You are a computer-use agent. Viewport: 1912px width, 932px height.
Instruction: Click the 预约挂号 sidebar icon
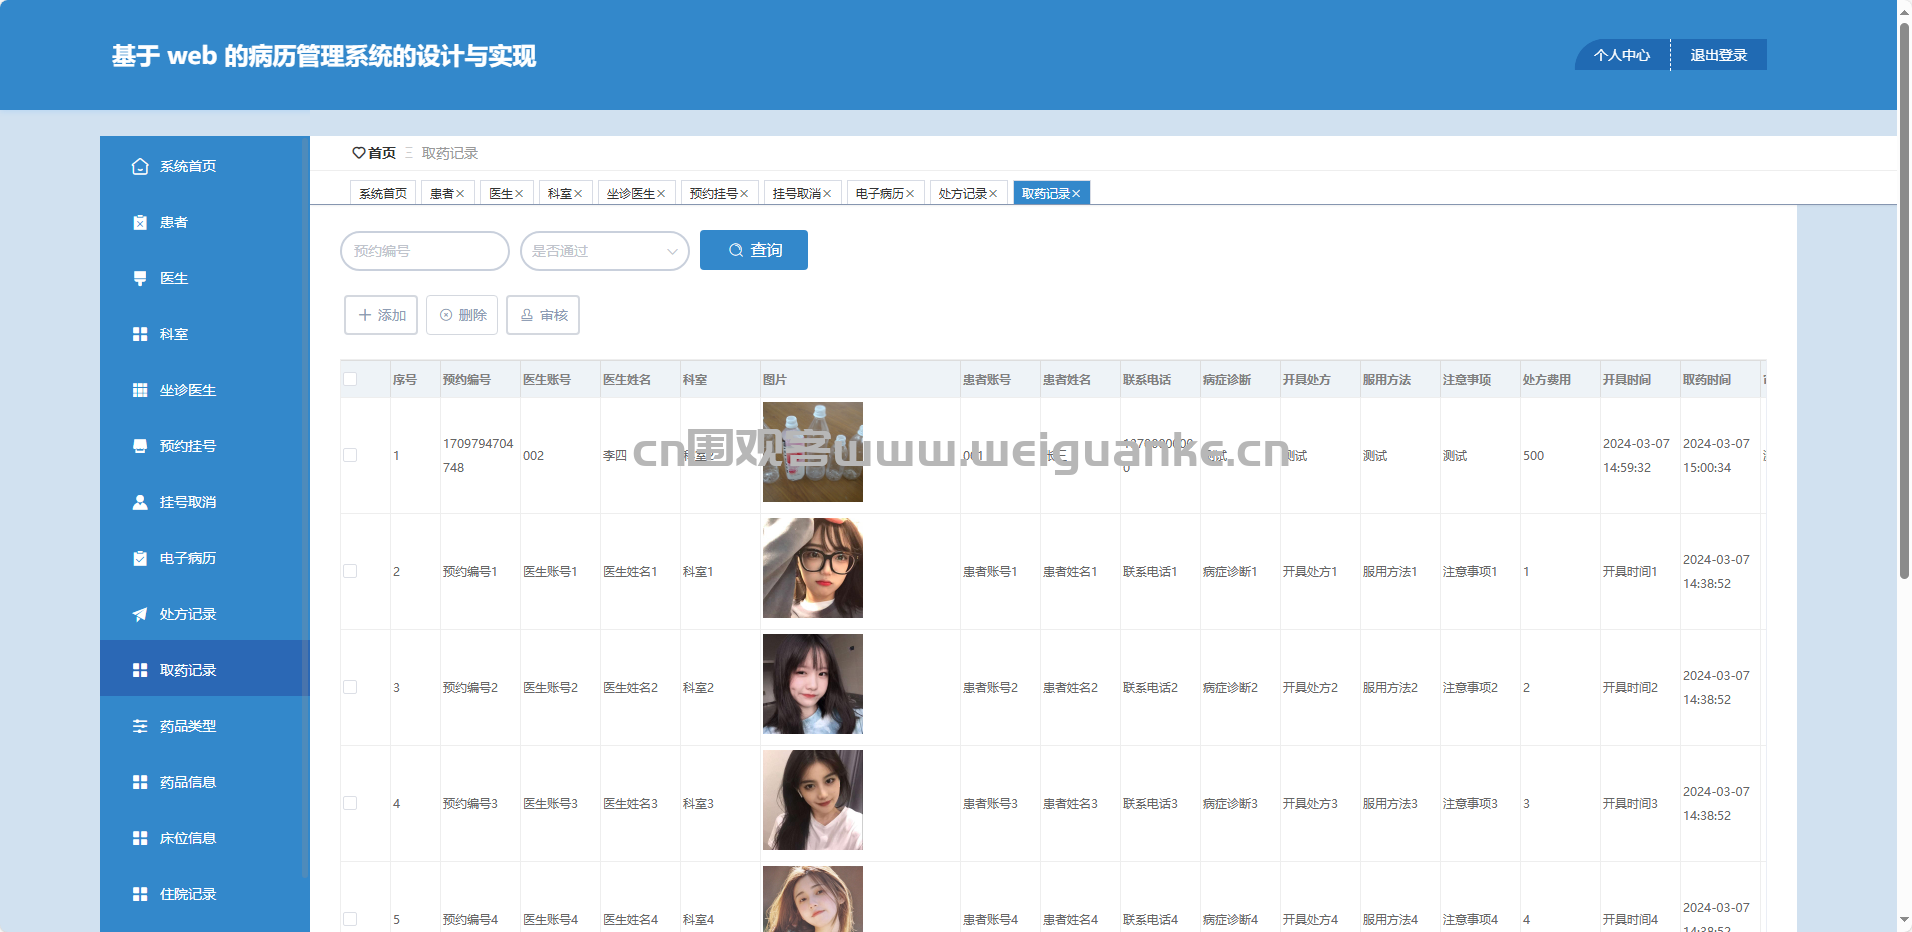click(x=140, y=446)
